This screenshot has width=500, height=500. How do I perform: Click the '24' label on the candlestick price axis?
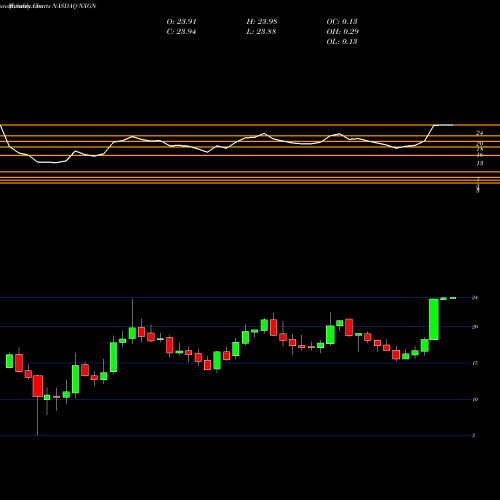(x=475, y=298)
